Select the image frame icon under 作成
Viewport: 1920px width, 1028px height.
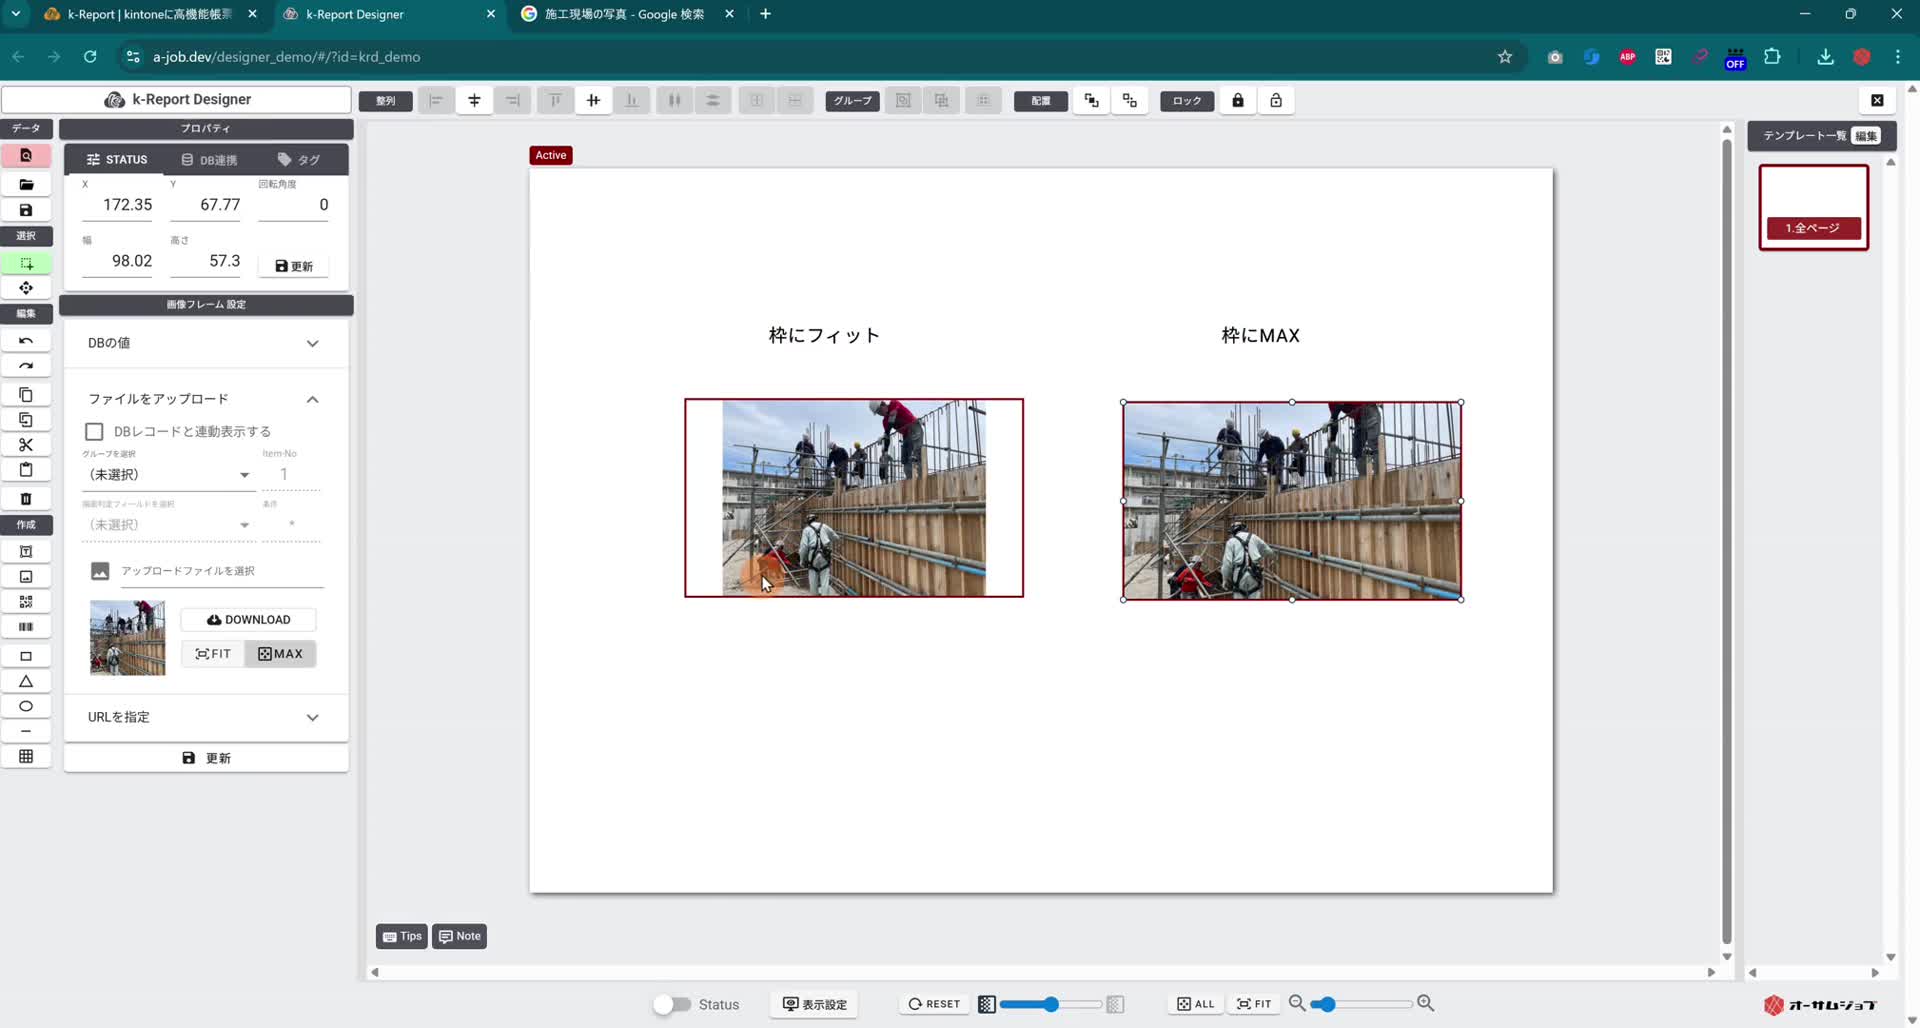[x=25, y=576]
